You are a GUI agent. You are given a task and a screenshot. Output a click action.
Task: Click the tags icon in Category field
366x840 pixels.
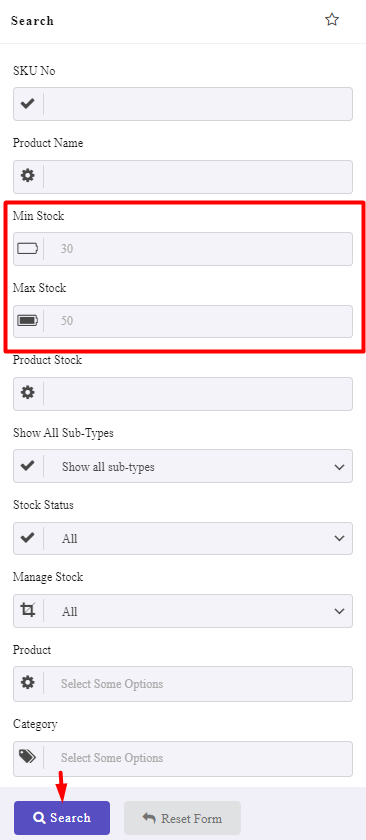[27, 756]
